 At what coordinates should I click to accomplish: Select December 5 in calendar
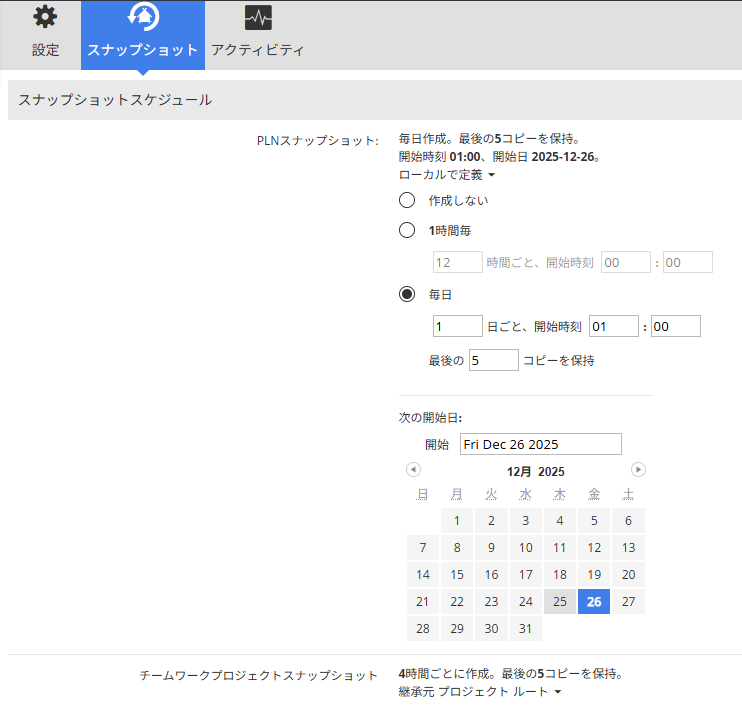(x=594, y=521)
